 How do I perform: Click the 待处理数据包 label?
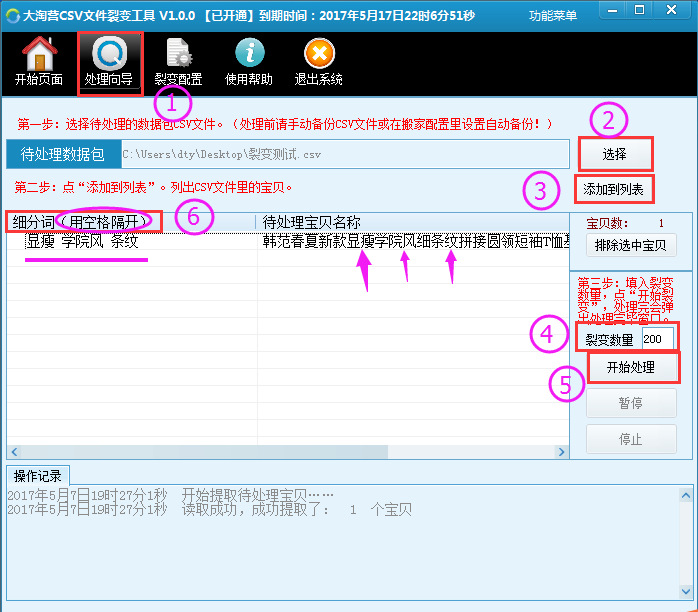(63, 154)
